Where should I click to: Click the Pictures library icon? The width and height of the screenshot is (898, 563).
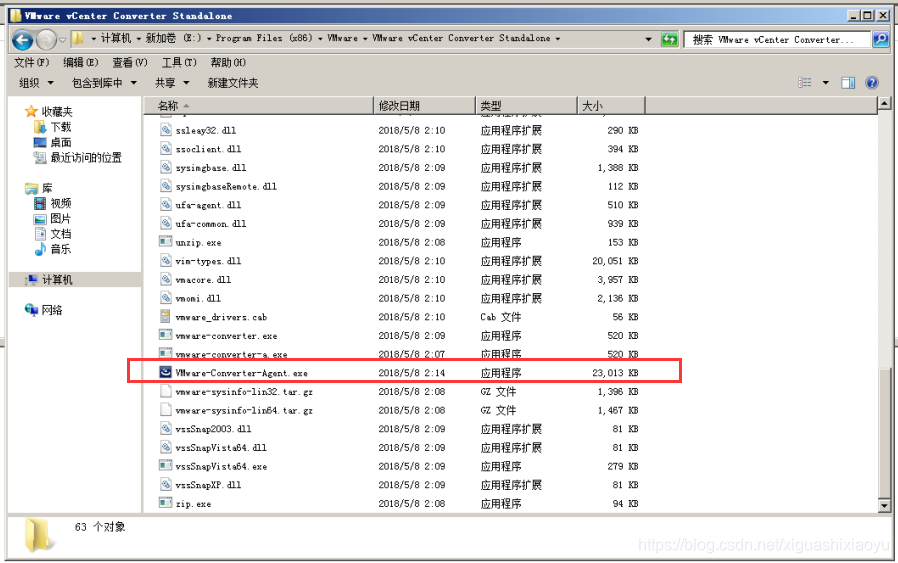tap(40, 218)
